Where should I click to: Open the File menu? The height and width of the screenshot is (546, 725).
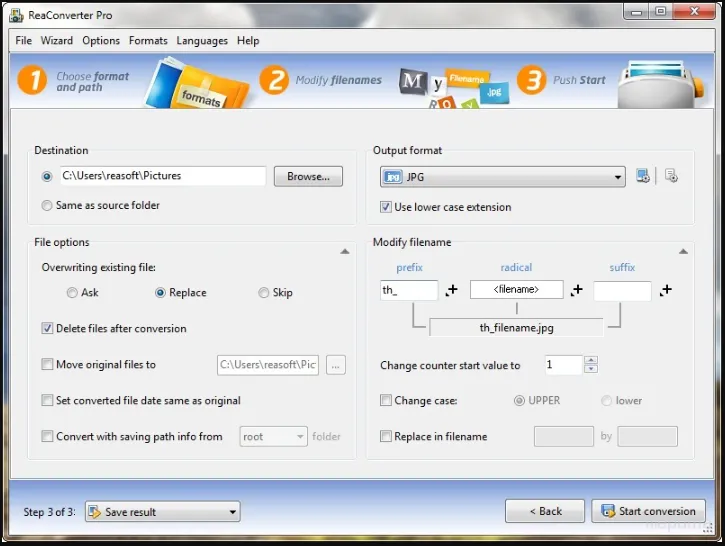24,41
